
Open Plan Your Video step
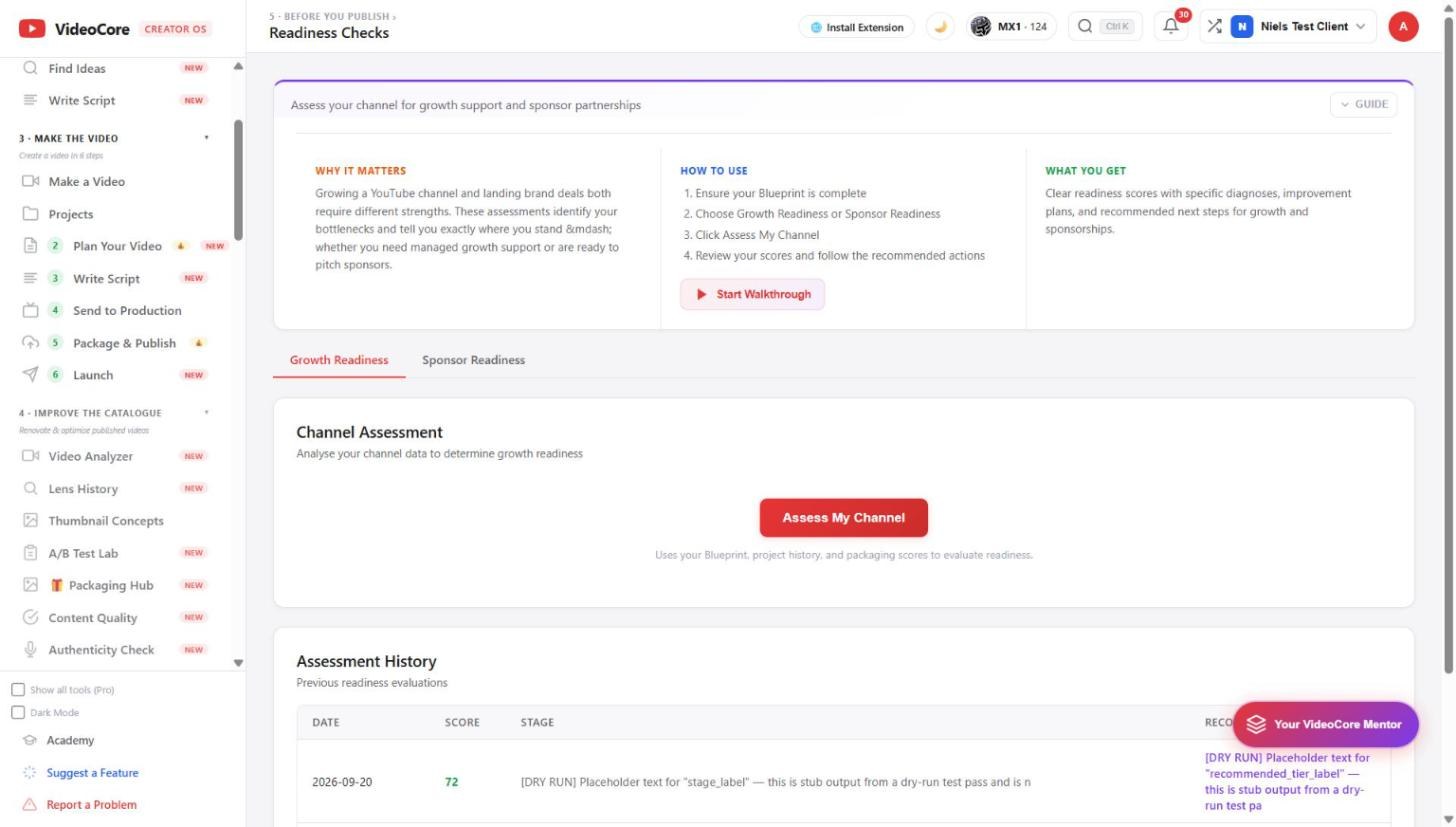pyautogui.click(x=117, y=246)
